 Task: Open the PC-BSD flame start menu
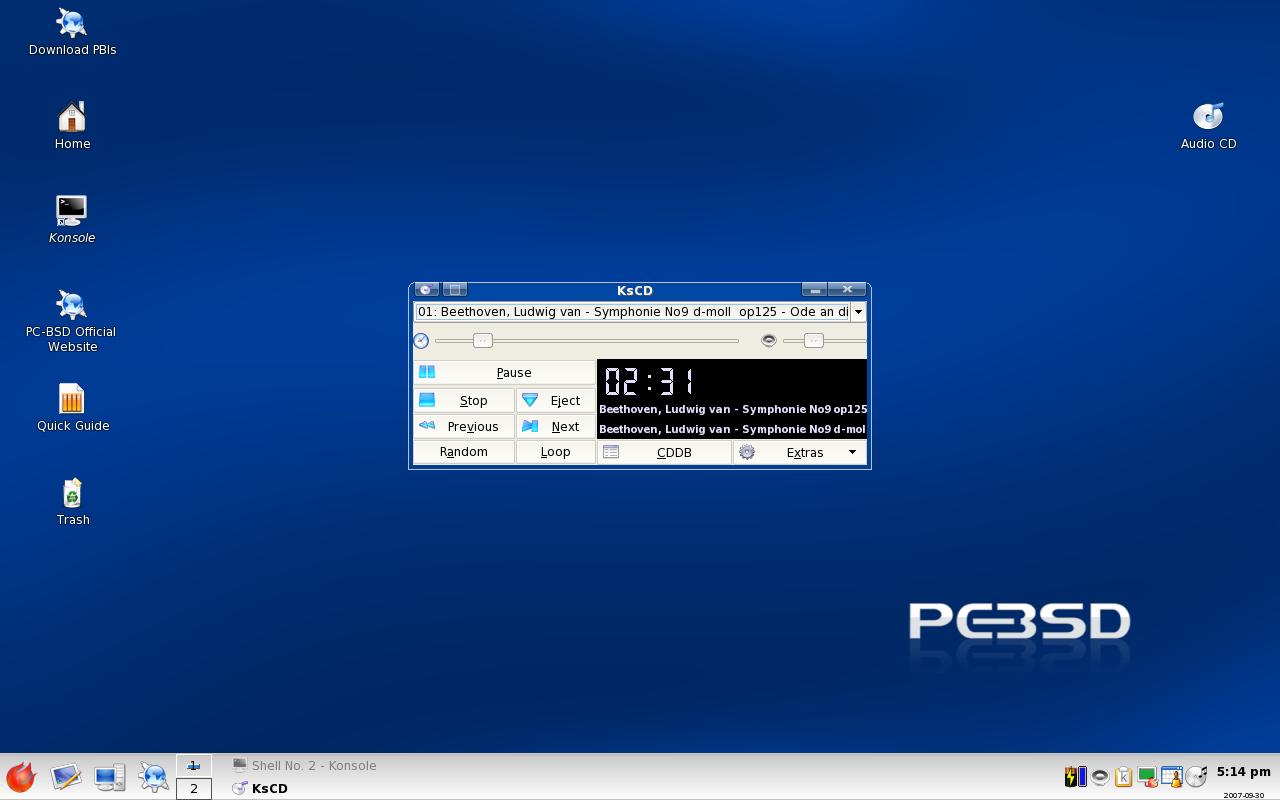pos(21,777)
